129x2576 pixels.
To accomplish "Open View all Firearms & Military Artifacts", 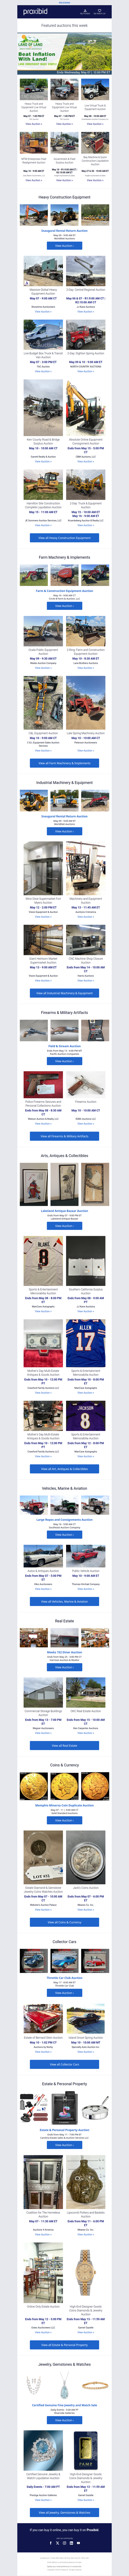I will 64,1136.
